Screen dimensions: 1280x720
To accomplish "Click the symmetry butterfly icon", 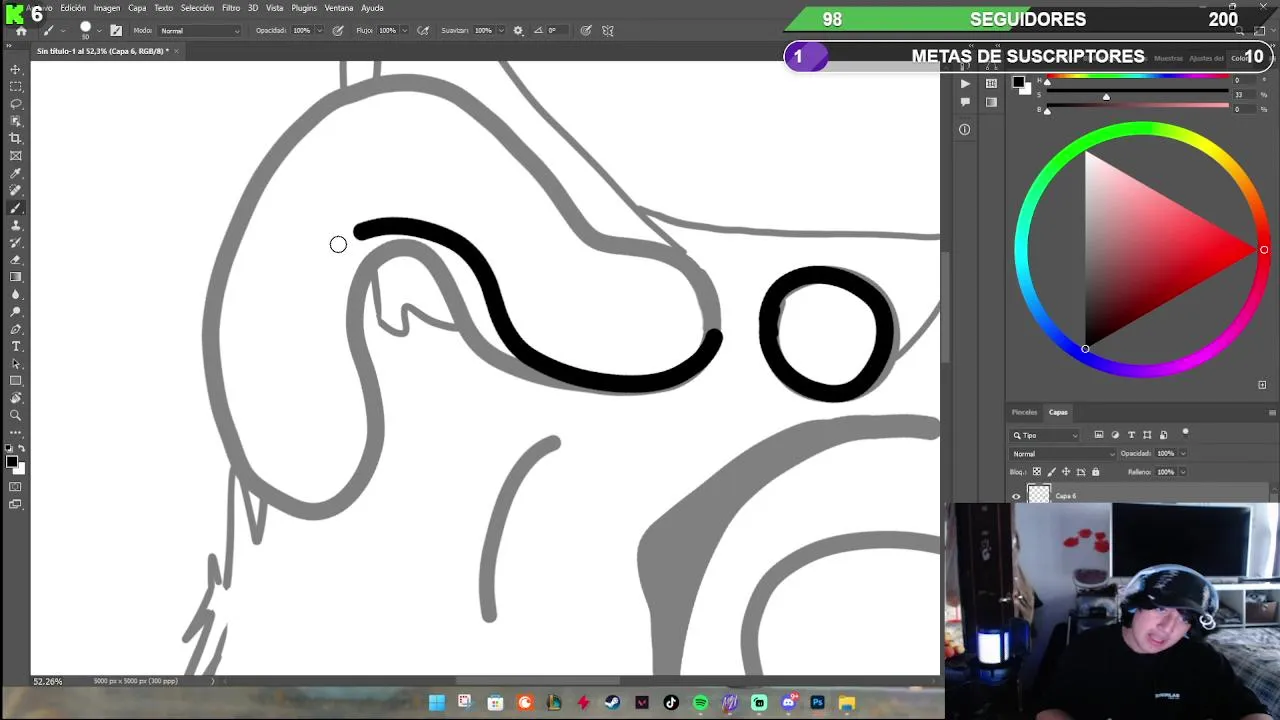I will tap(608, 31).
